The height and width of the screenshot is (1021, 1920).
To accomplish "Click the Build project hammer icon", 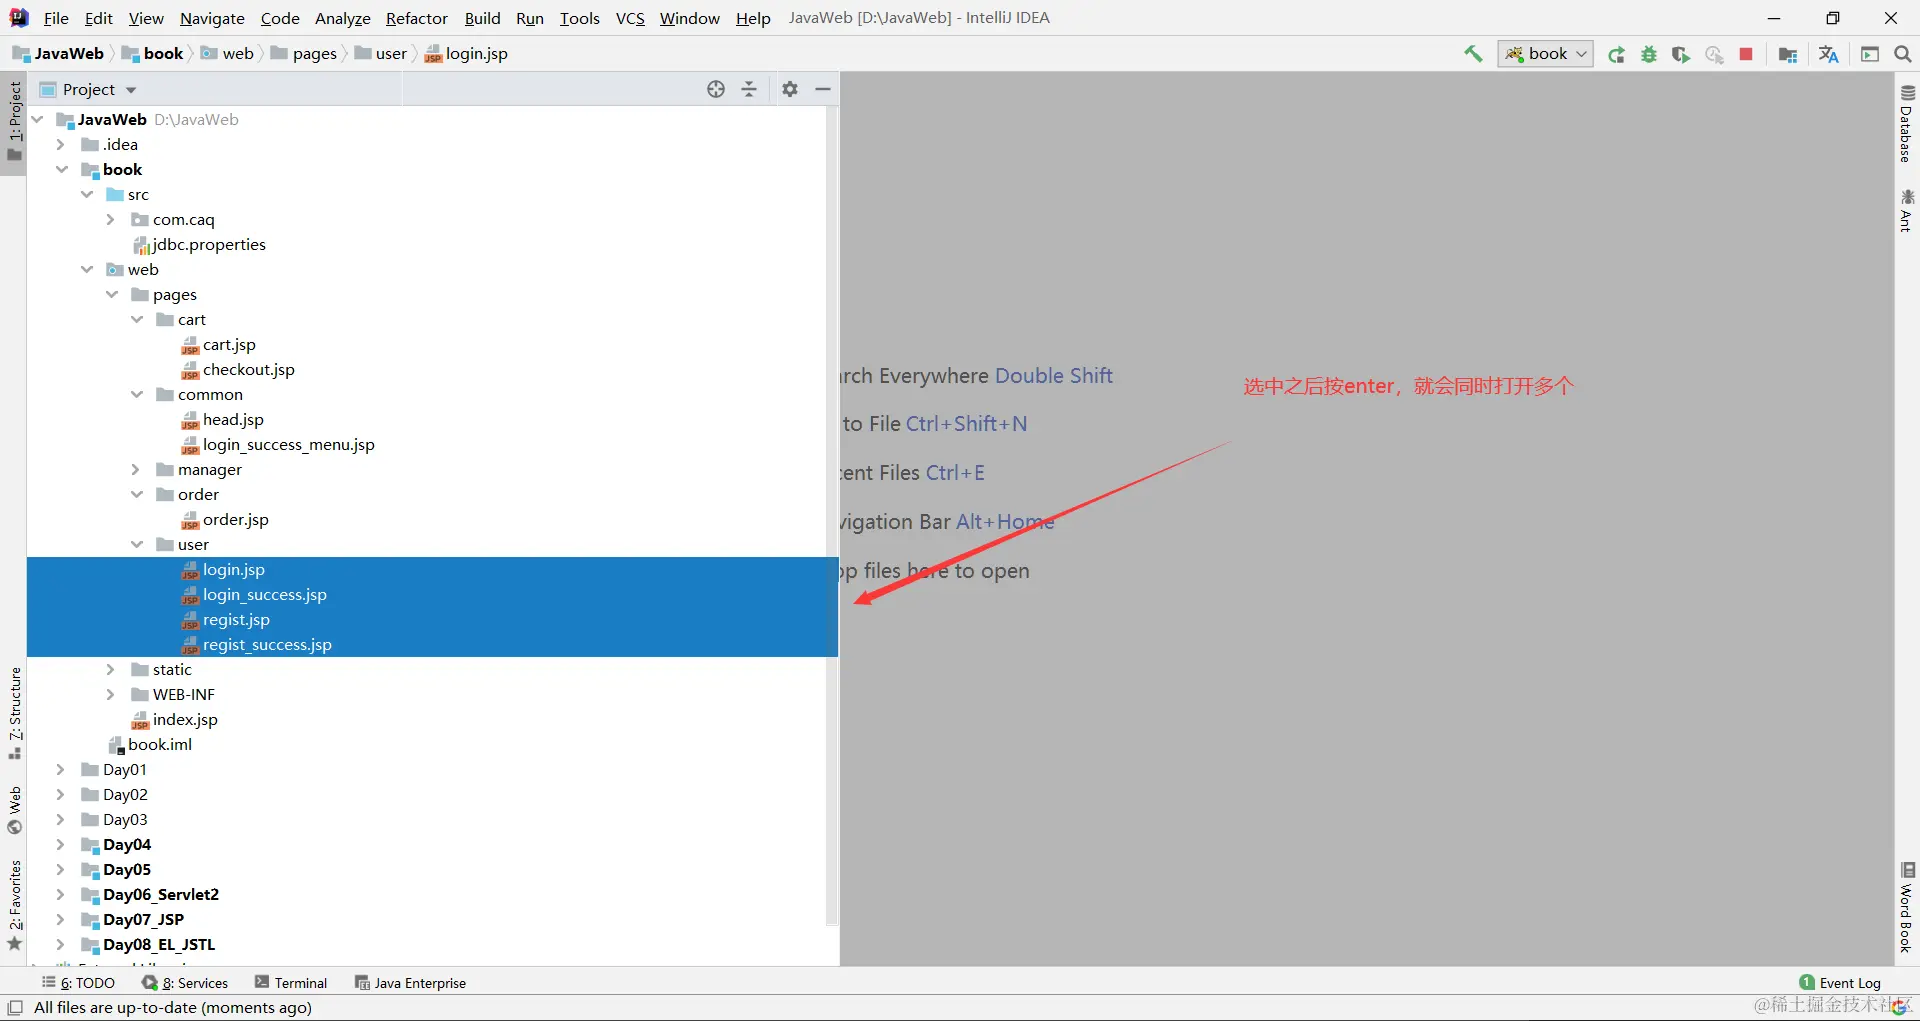I will (1473, 54).
